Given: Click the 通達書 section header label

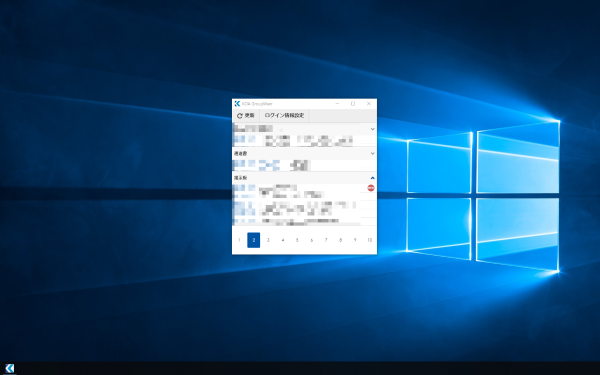Looking at the screenshot, I should pyautogui.click(x=241, y=153).
